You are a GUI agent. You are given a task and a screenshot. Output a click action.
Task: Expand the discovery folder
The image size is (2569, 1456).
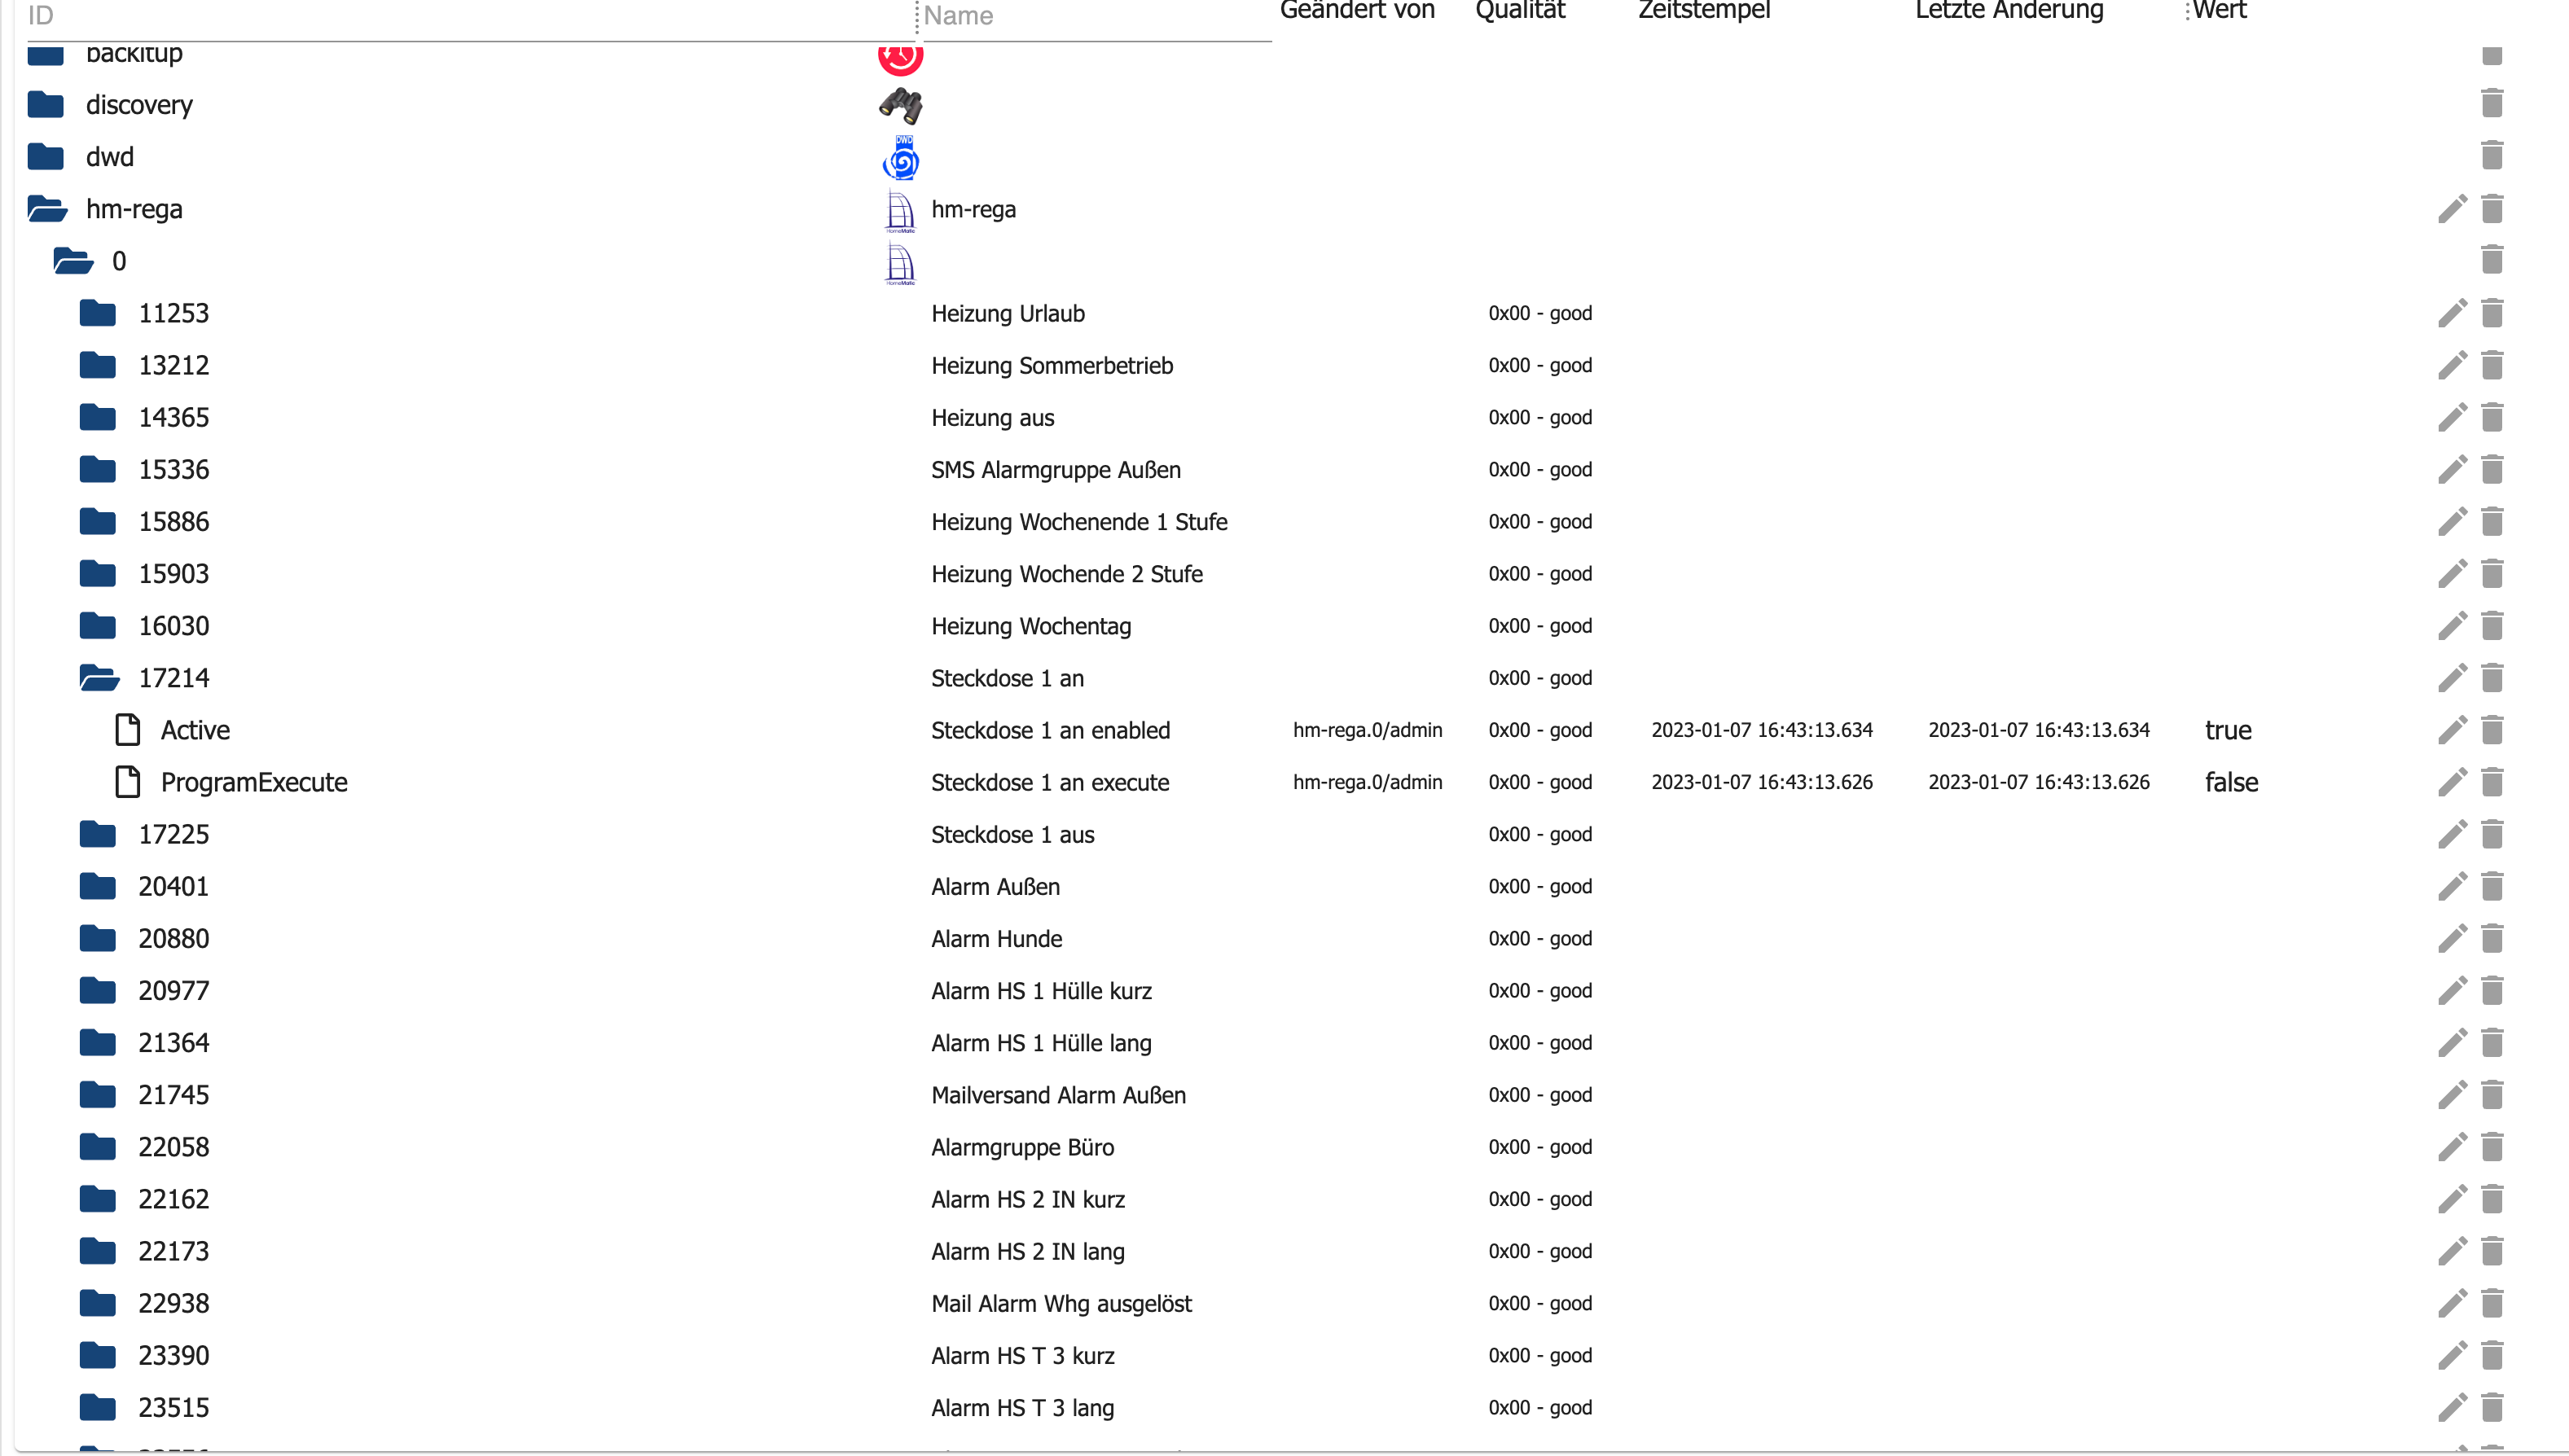[46, 104]
